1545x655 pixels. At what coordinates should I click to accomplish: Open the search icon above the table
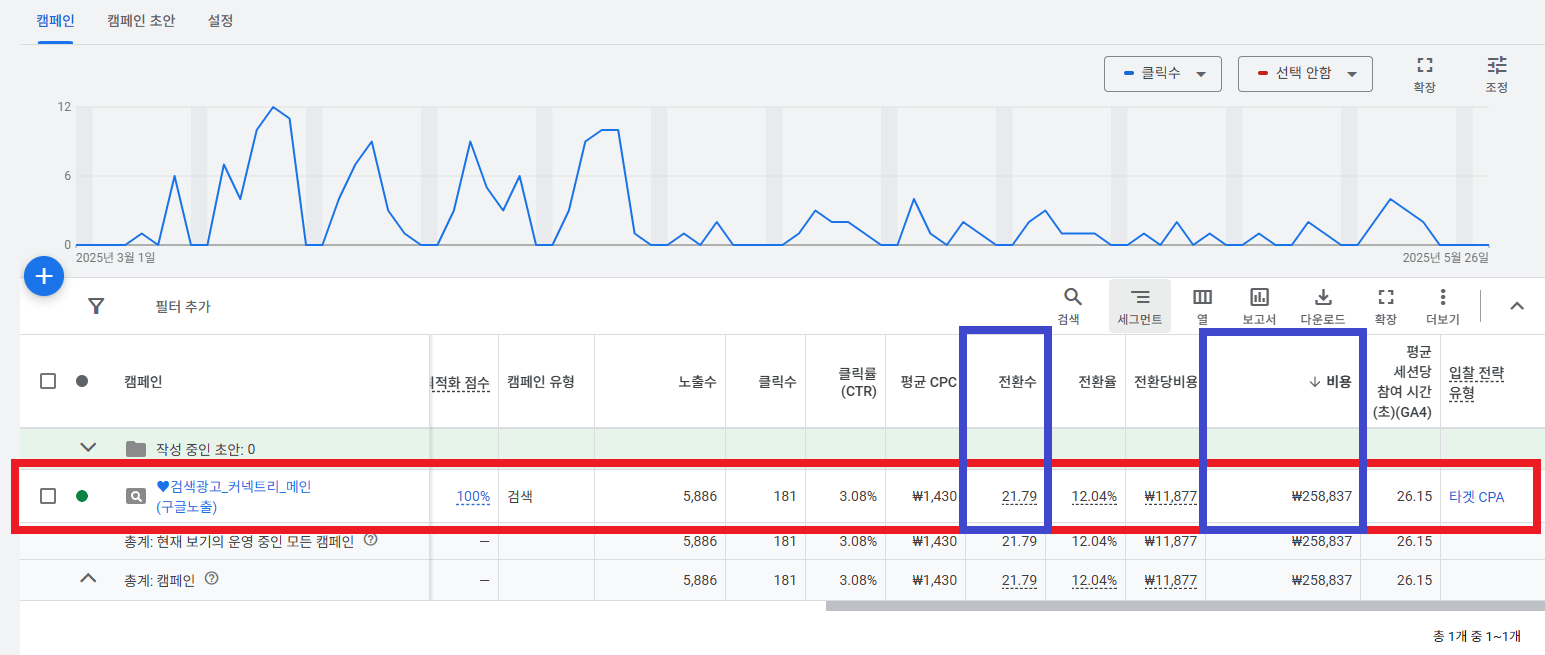[1071, 297]
